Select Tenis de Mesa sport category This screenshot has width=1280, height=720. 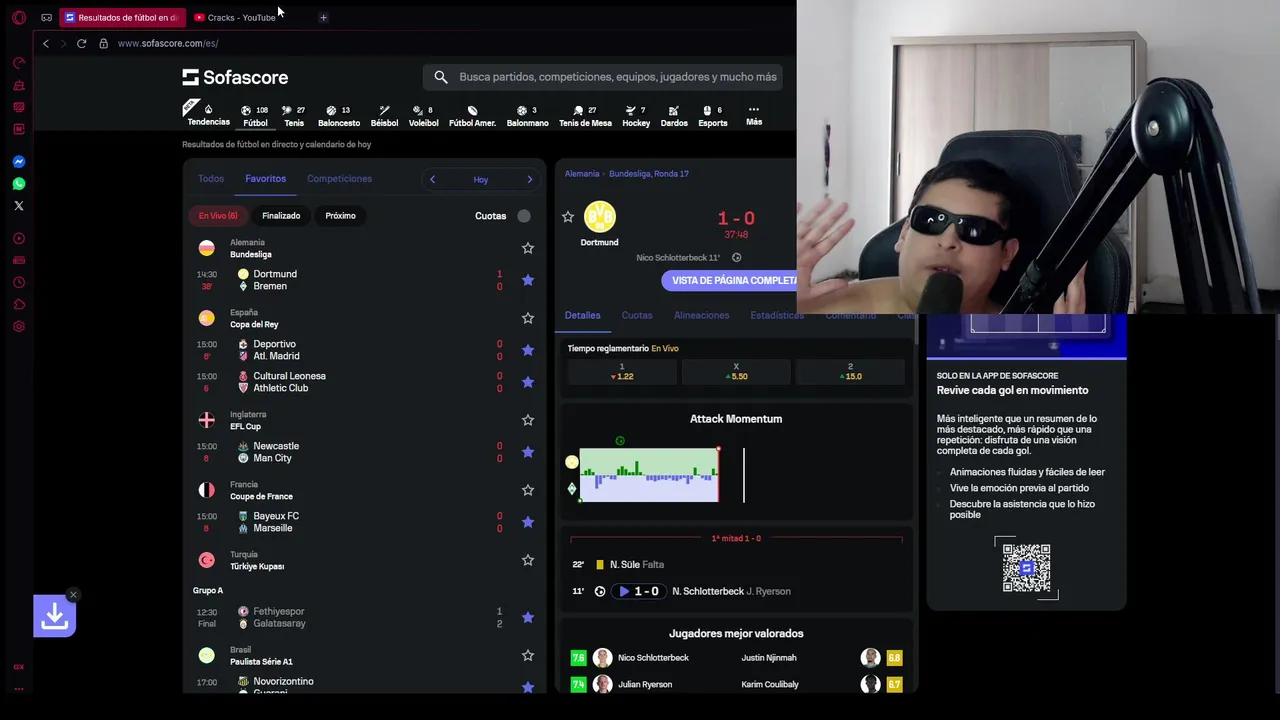tap(585, 115)
